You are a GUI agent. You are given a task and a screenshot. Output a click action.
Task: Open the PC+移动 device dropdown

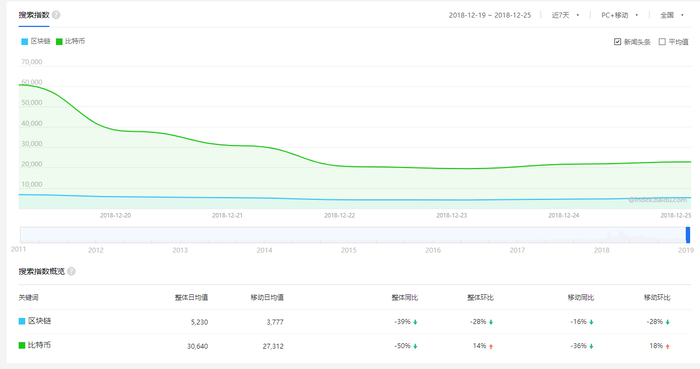[620, 15]
